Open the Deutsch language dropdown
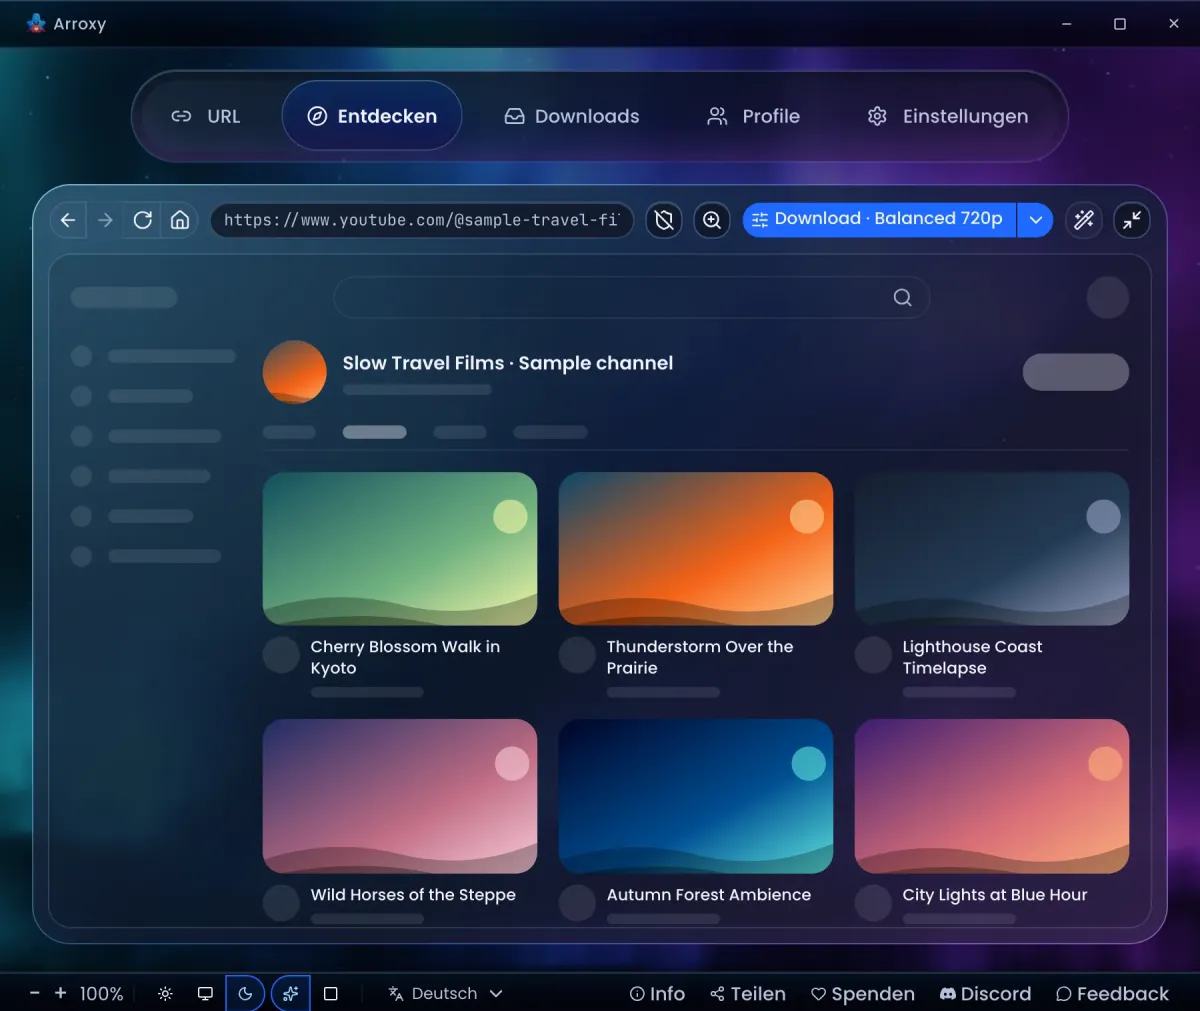The height and width of the screenshot is (1011, 1200). click(445, 993)
